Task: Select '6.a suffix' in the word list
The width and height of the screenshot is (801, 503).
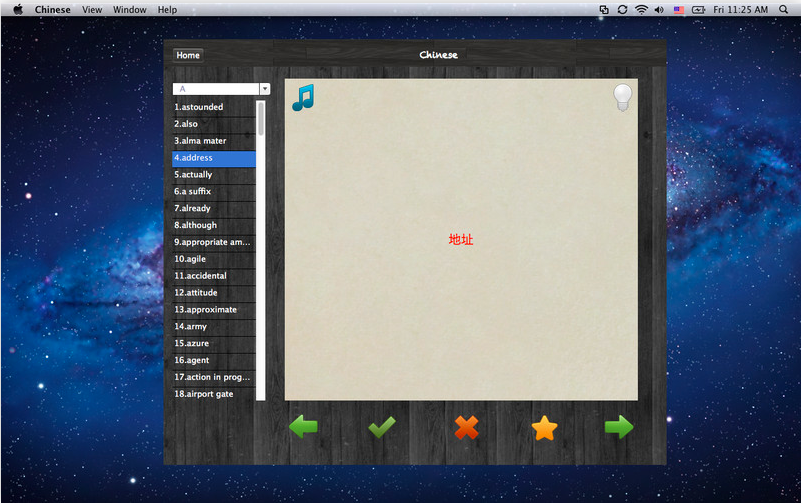Action: (214, 191)
